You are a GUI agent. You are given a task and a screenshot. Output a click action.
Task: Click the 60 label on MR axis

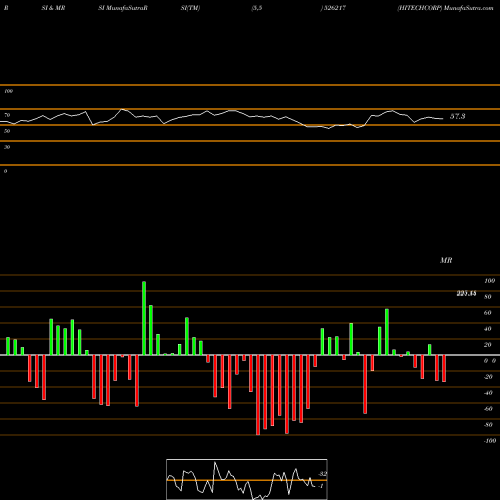click(x=487, y=313)
